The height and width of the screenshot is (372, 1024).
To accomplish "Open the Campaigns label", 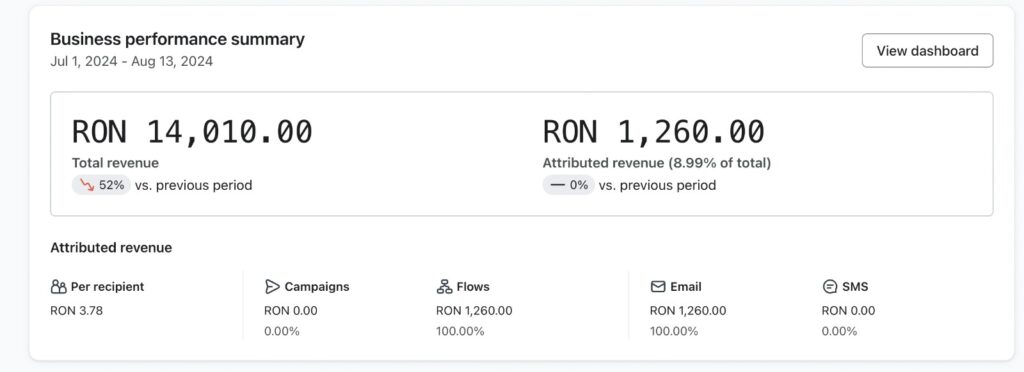I will [x=317, y=287].
